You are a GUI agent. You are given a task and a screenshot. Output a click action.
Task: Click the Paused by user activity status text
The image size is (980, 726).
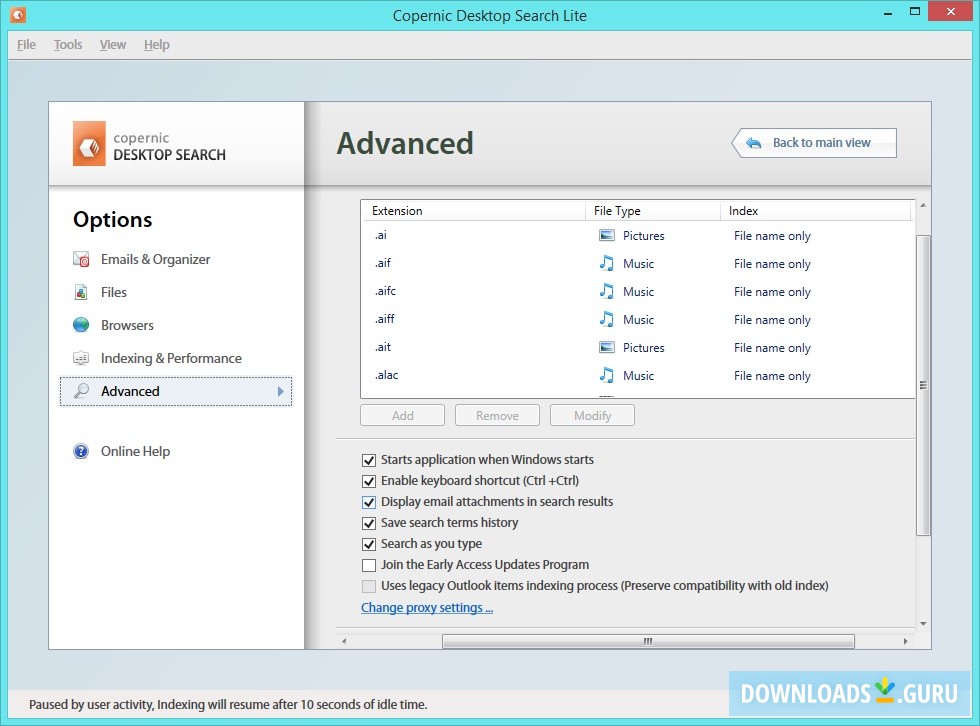[x=228, y=705]
